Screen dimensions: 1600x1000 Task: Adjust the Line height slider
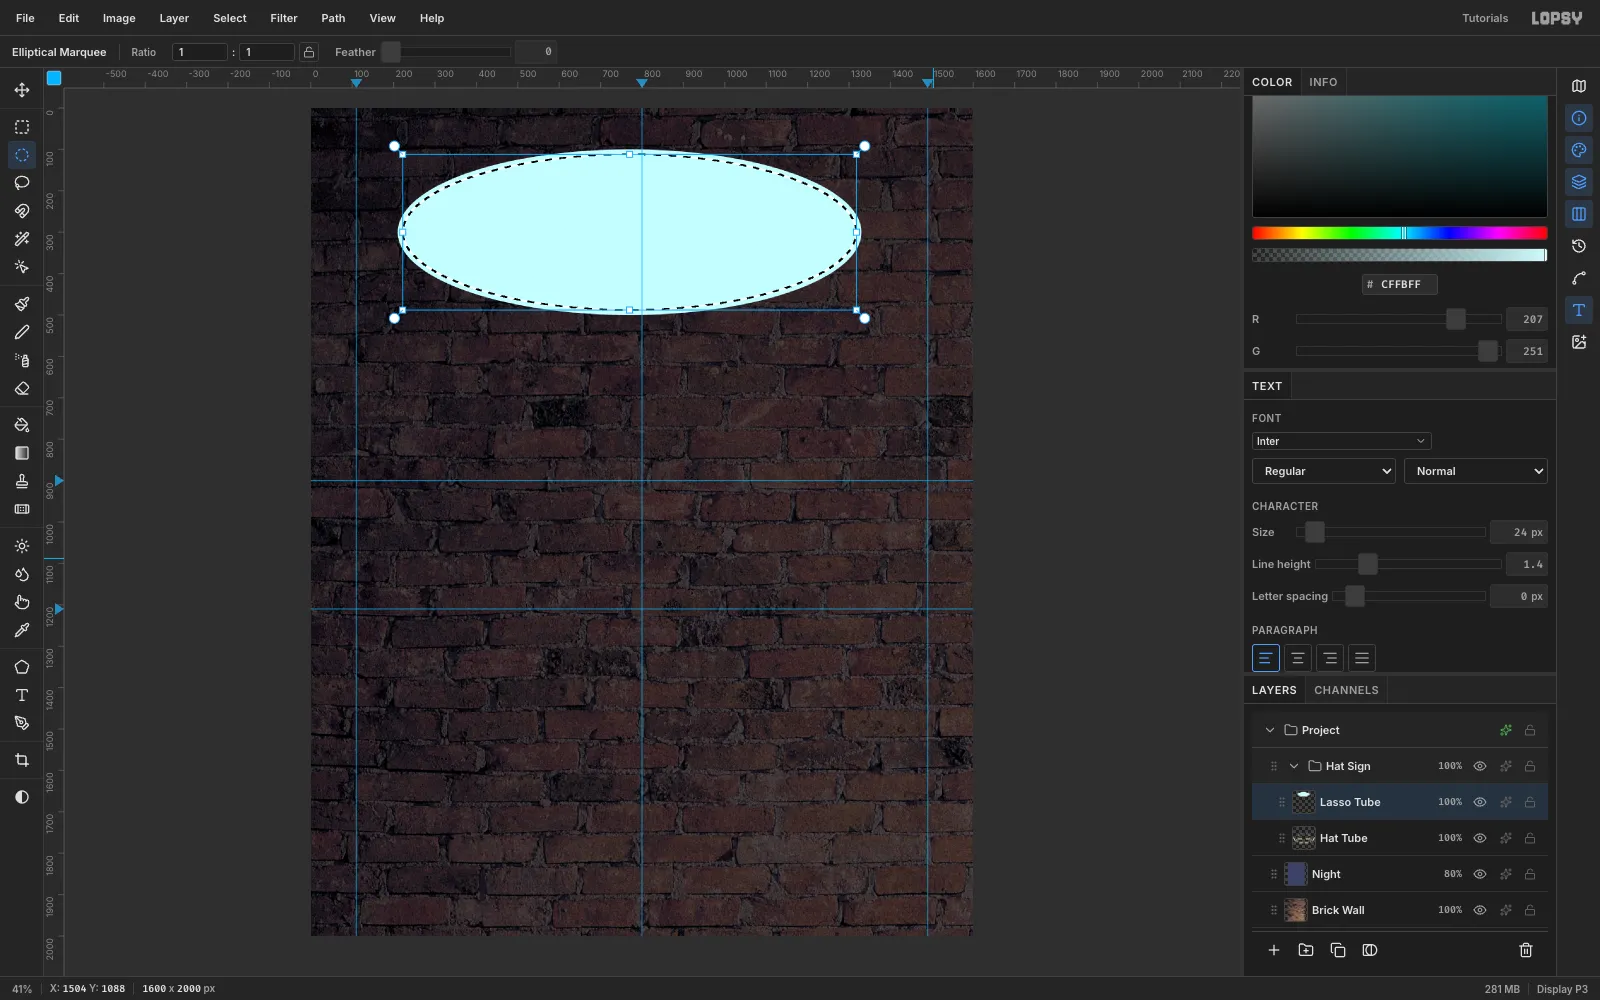[1408, 564]
